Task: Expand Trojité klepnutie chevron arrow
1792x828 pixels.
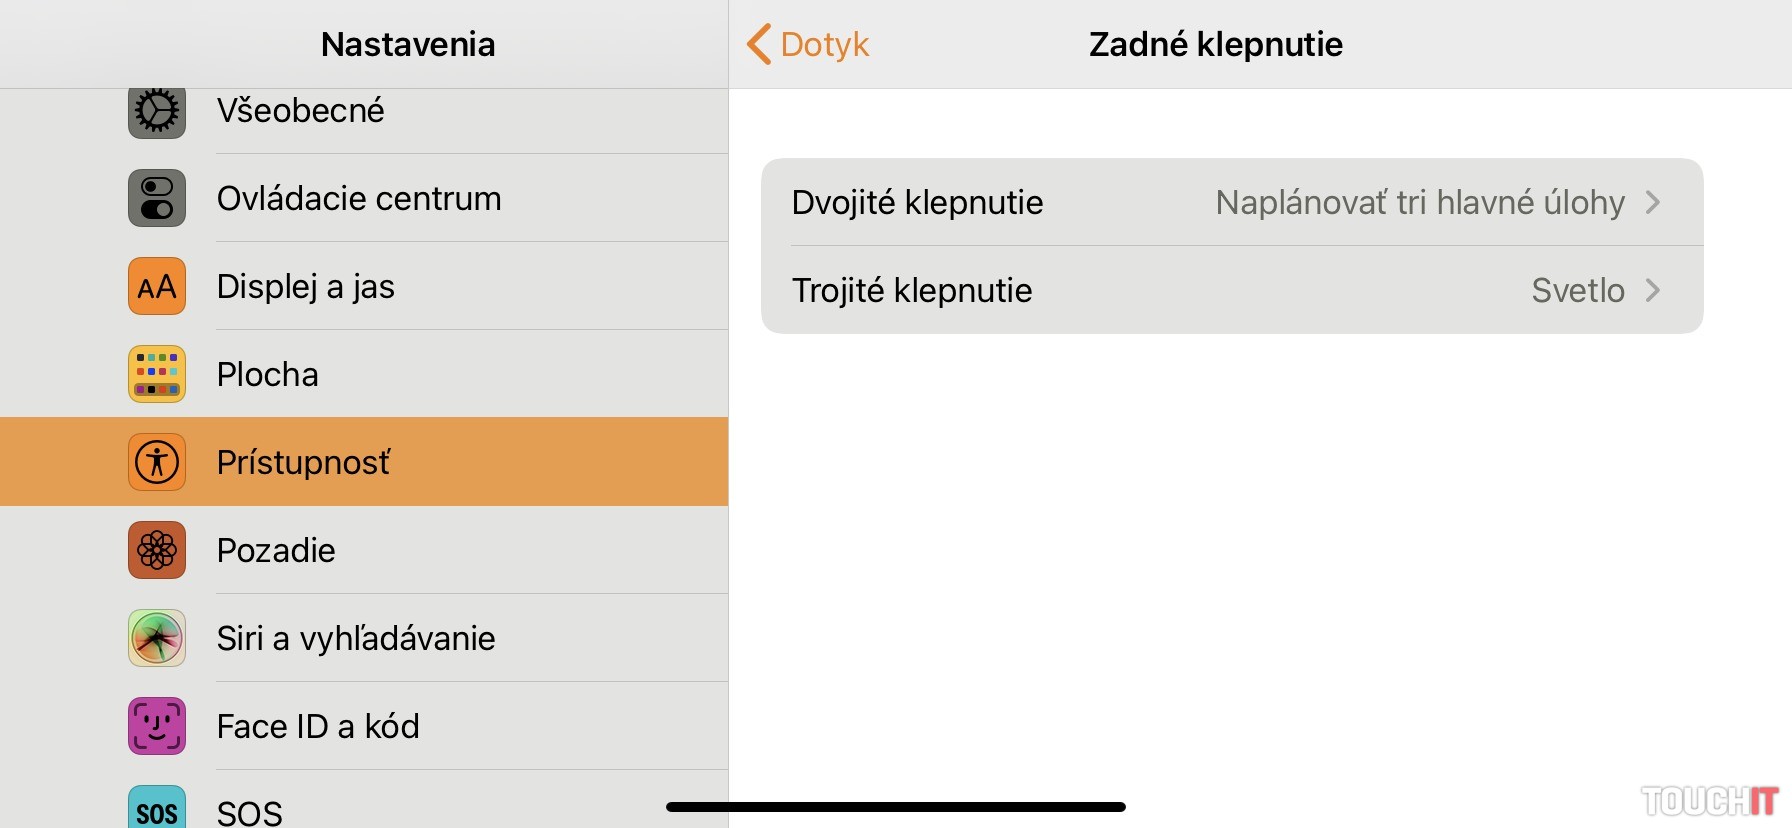Action: point(1653,290)
